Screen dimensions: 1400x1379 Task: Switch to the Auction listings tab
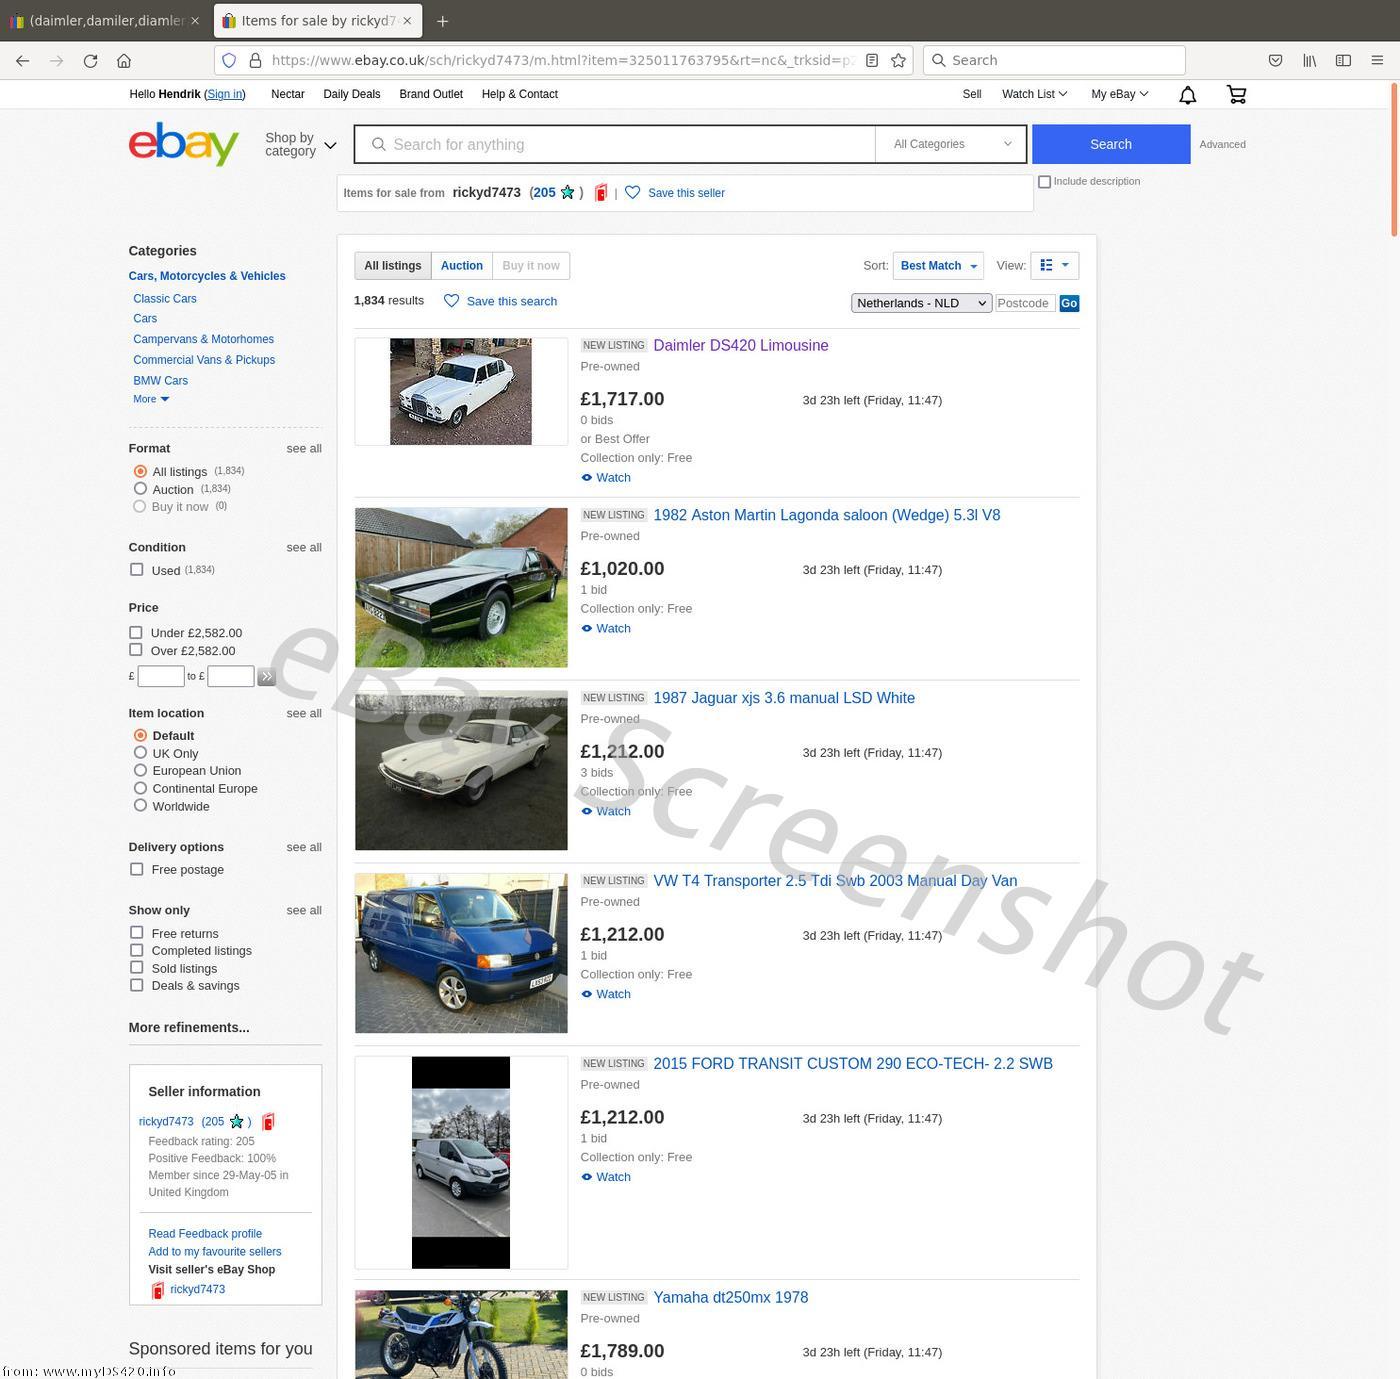click(x=461, y=266)
